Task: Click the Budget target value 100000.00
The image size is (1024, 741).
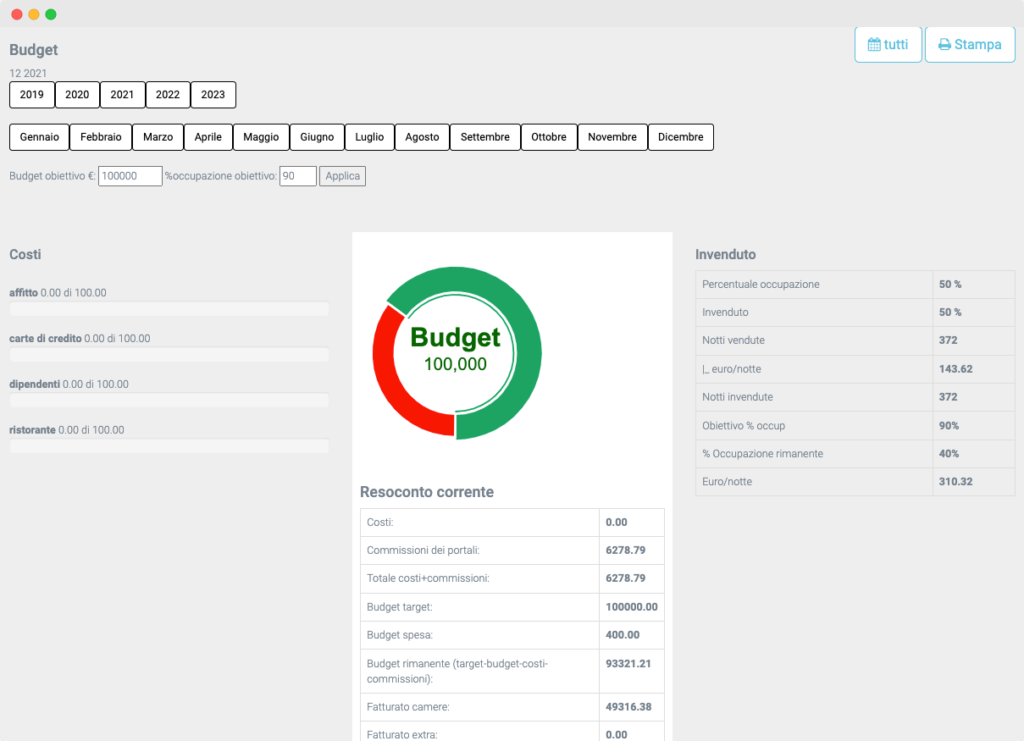Action: pos(632,607)
